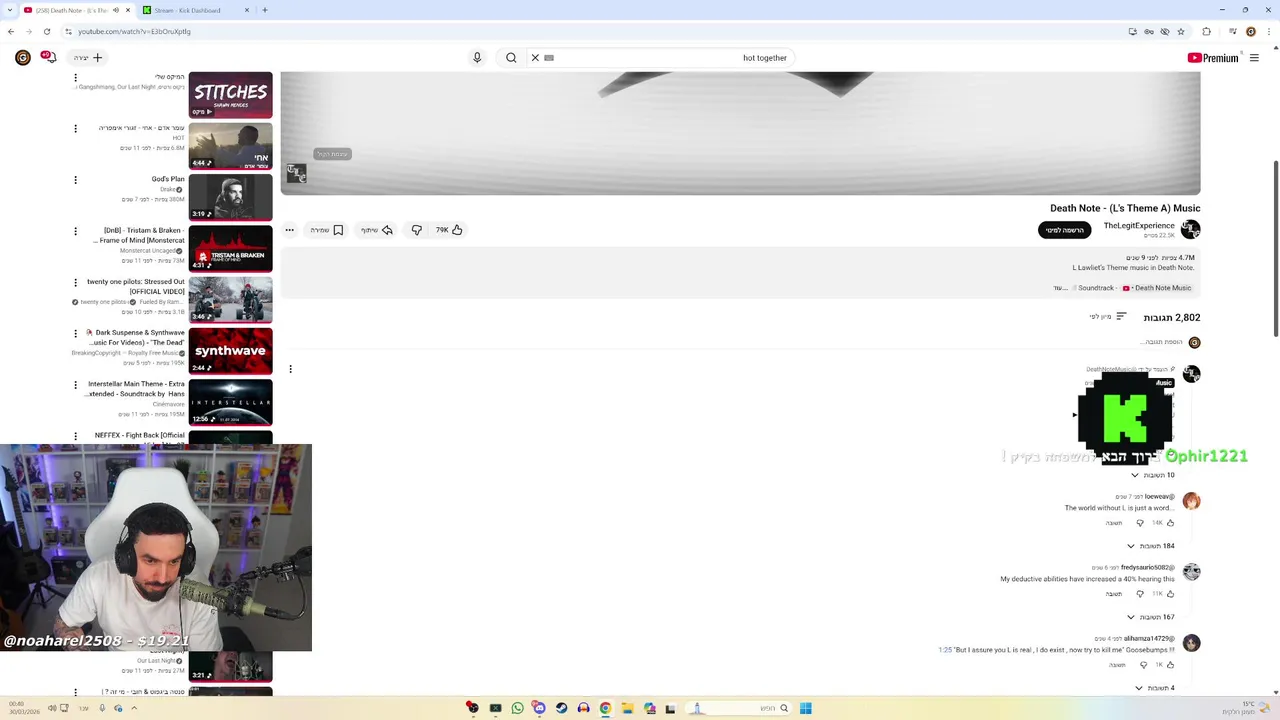This screenshot has width=1280, height=720.
Task: Click the page vertical scrollbar
Action: point(1275,248)
